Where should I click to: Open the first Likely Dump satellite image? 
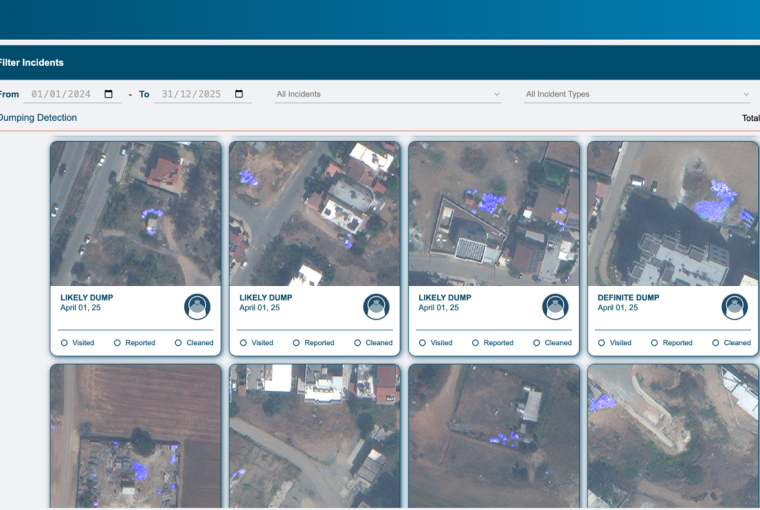pos(136,213)
